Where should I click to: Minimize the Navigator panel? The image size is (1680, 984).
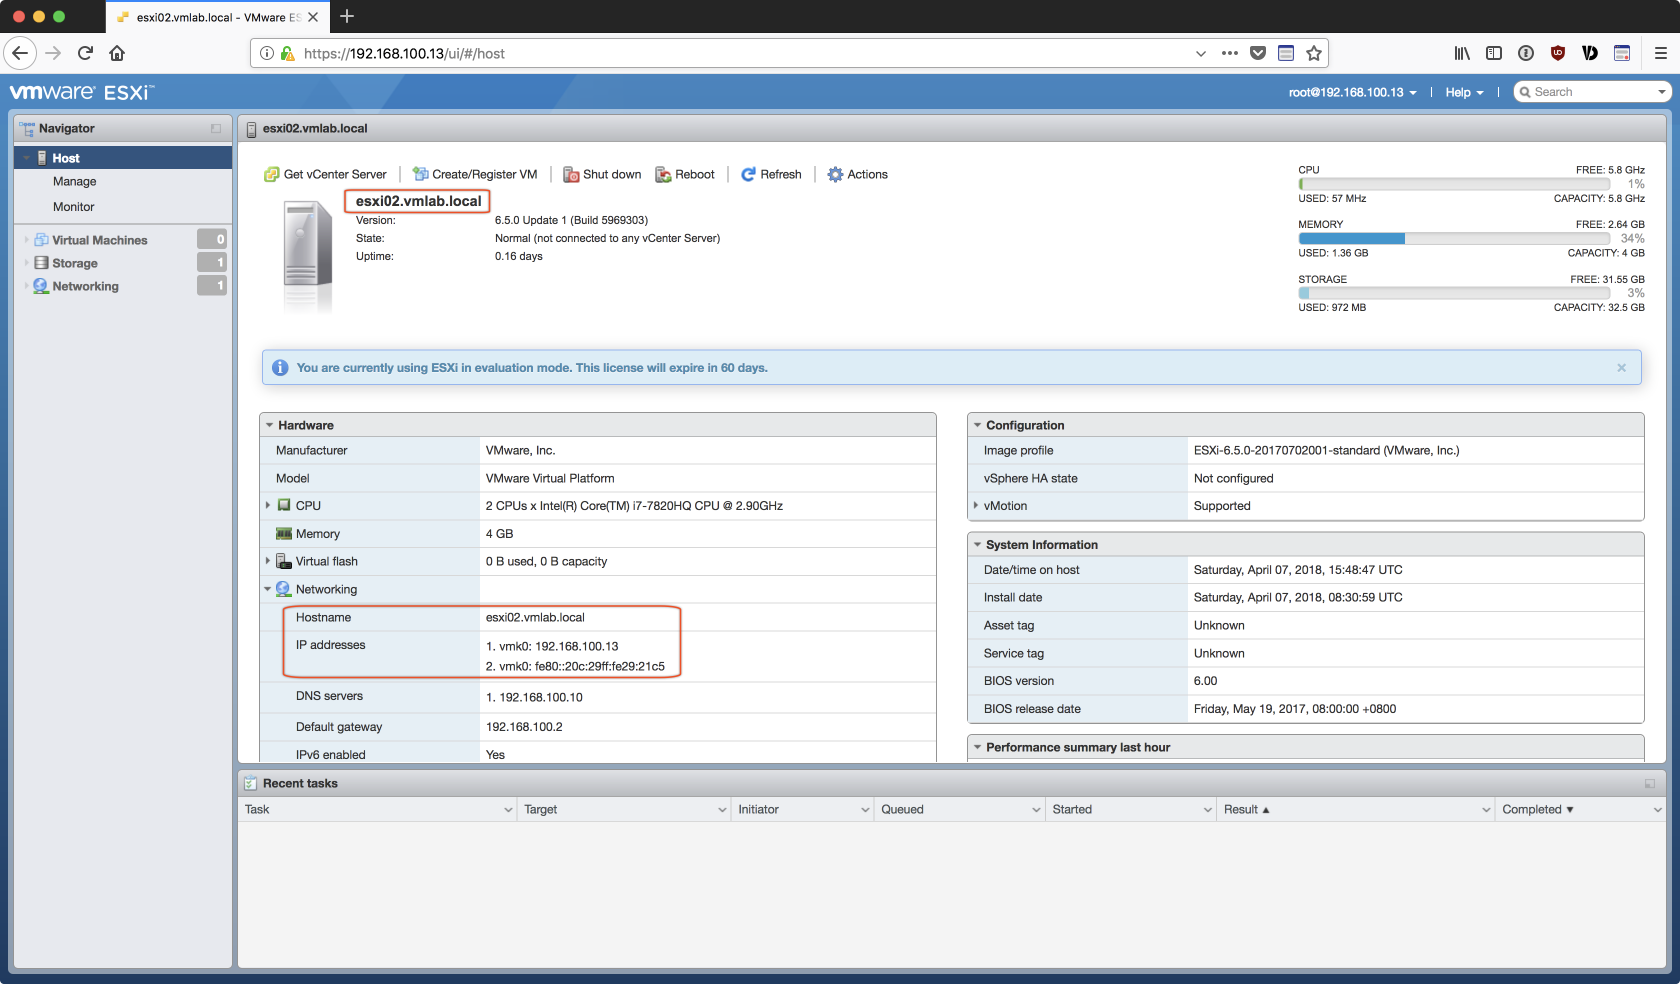(216, 129)
